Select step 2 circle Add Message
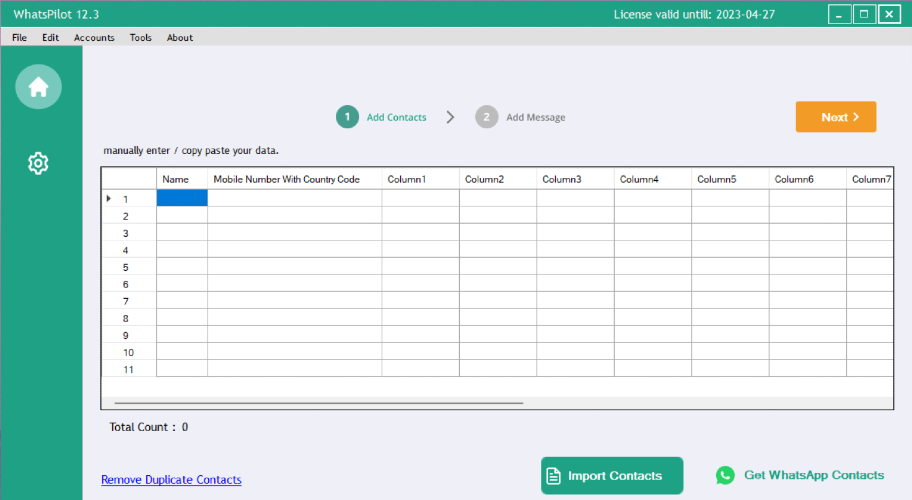Screen dimensions: 912x500 [487, 117]
